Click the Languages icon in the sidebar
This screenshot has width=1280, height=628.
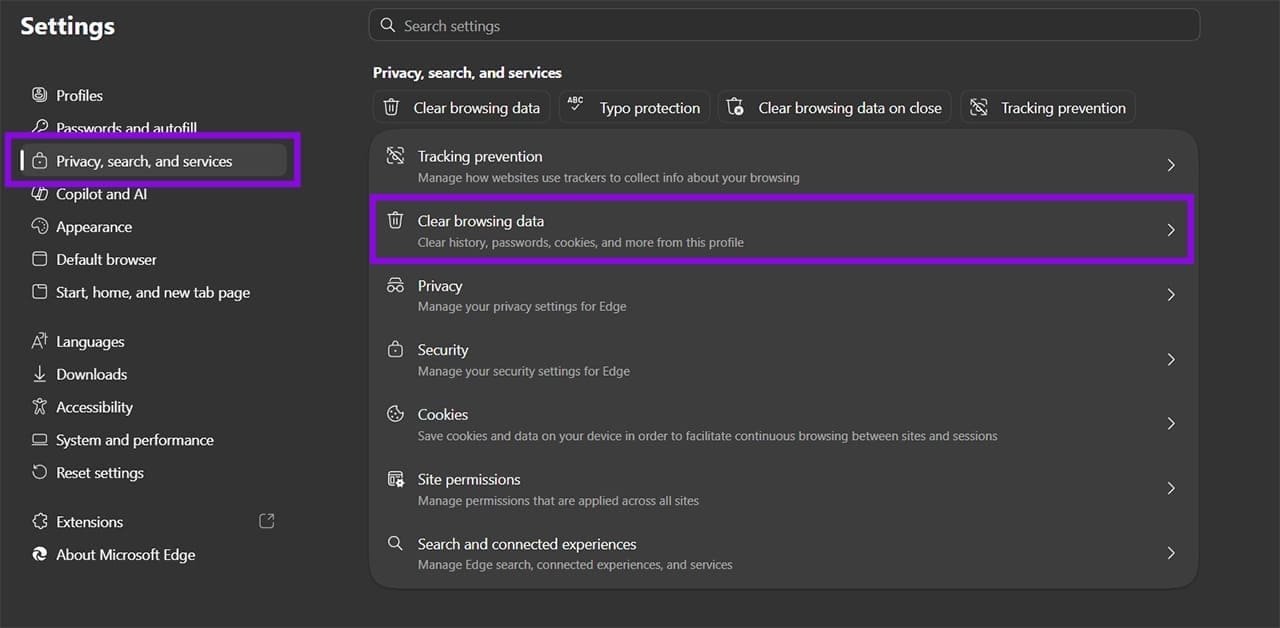tap(40, 341)
